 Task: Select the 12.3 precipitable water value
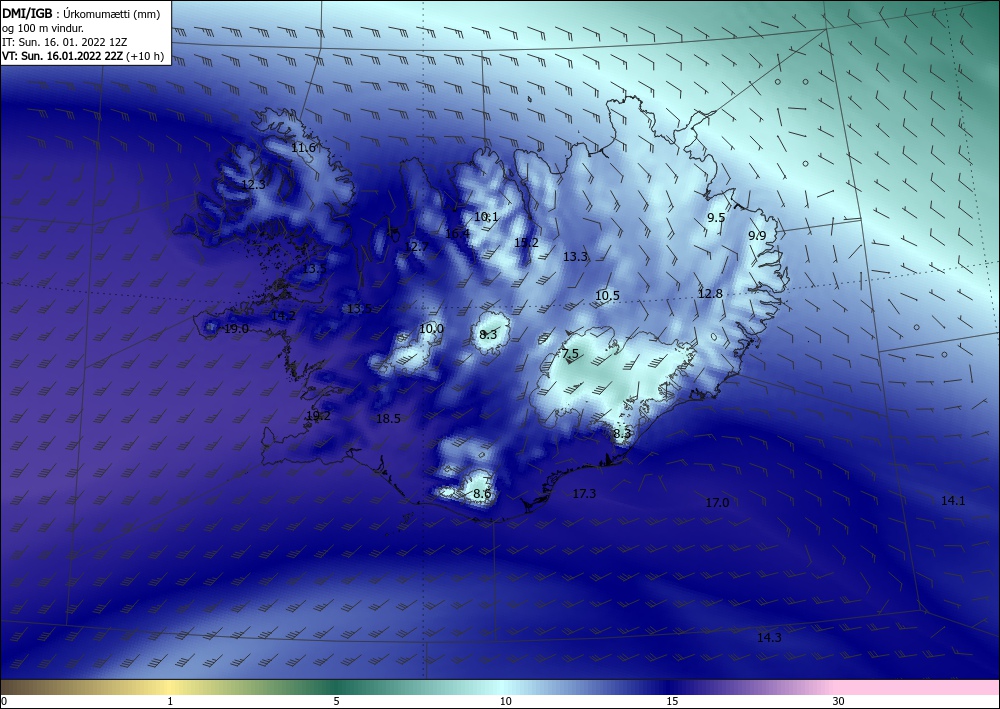(x=253, y=185)
